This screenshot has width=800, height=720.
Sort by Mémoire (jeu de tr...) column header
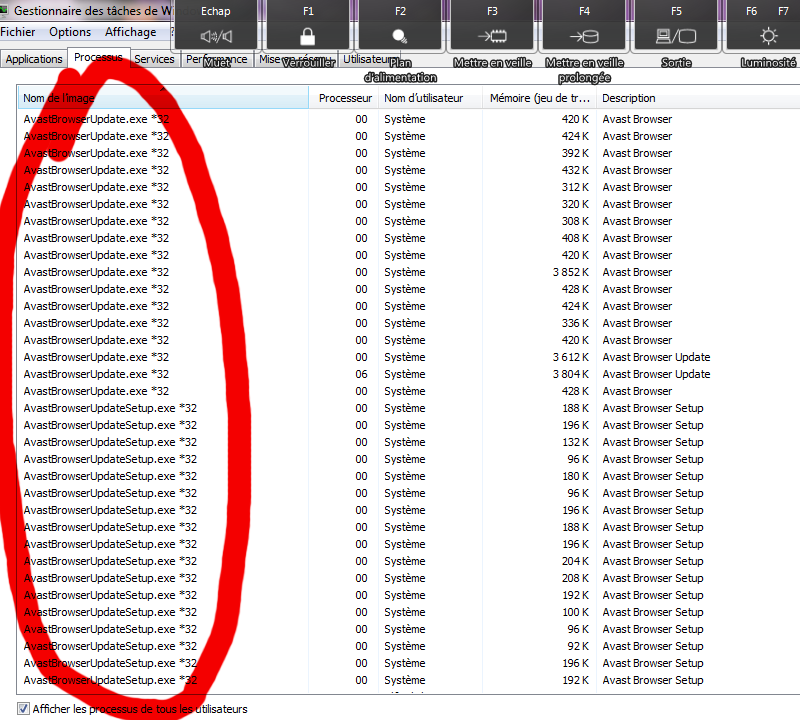pos(540,98)
